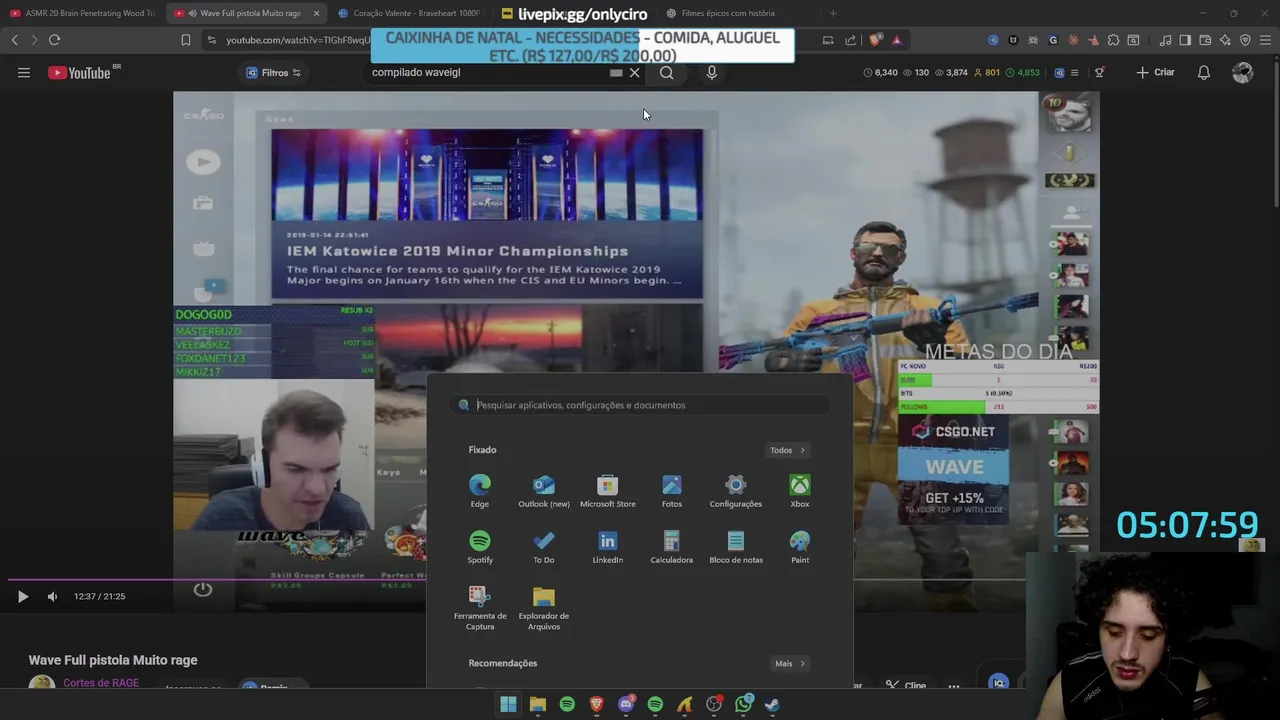Go back in browser history
The width and height of the screenshot is (1280, 720).
(14, 40)
